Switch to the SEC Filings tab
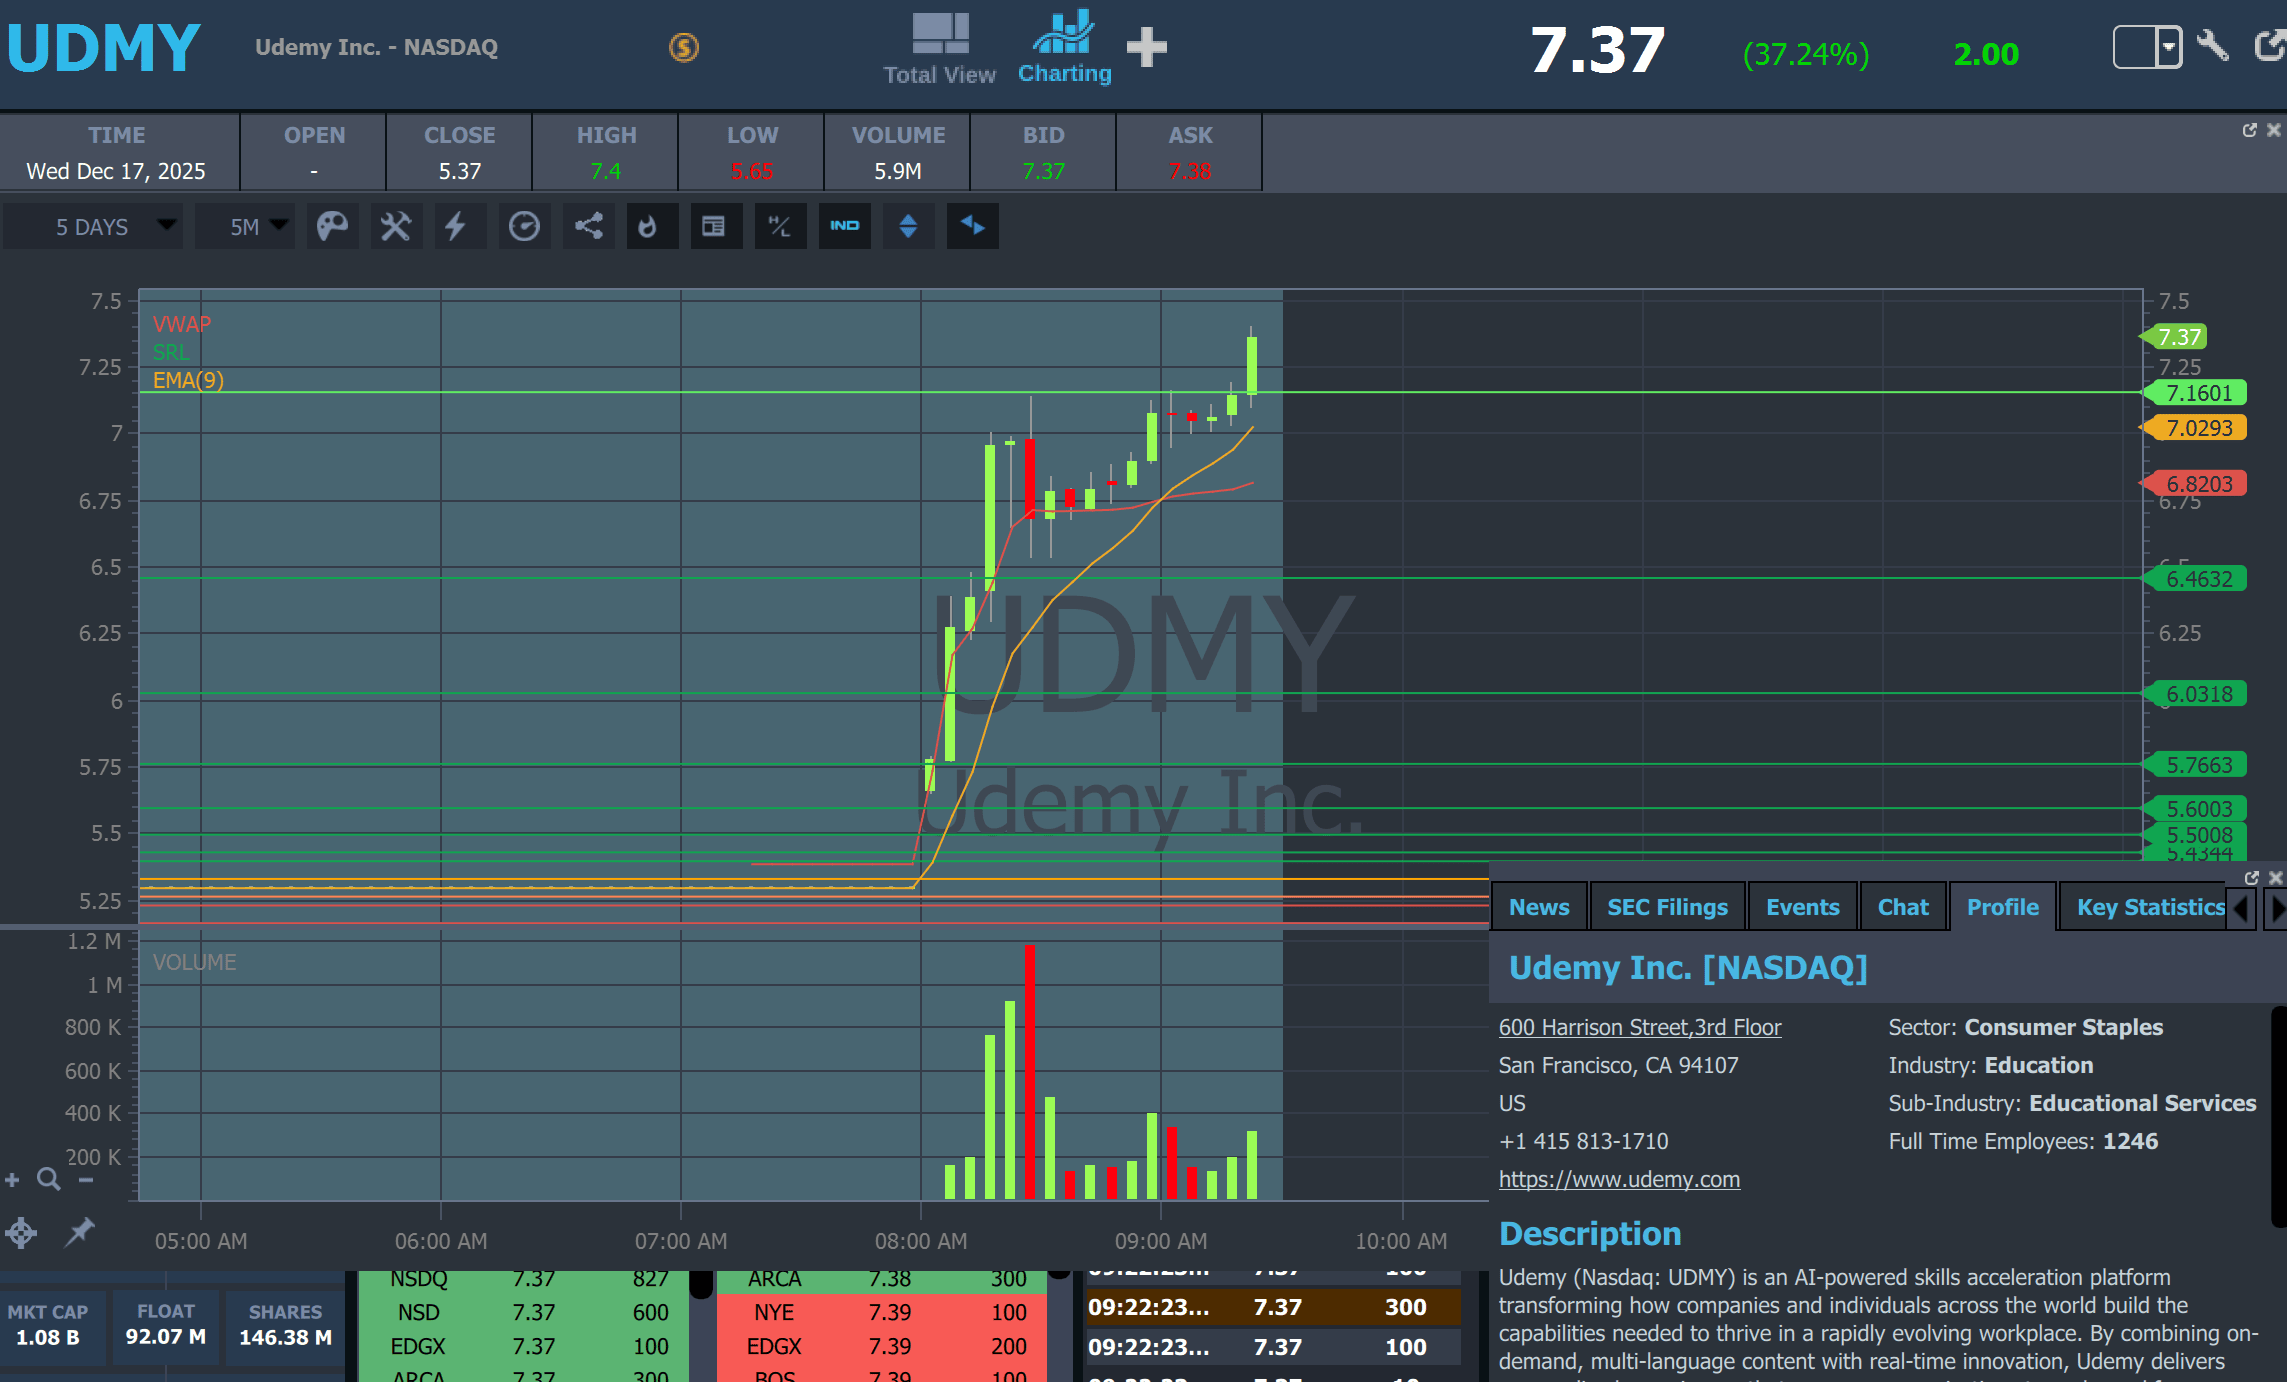 [x=1667, y=907]
